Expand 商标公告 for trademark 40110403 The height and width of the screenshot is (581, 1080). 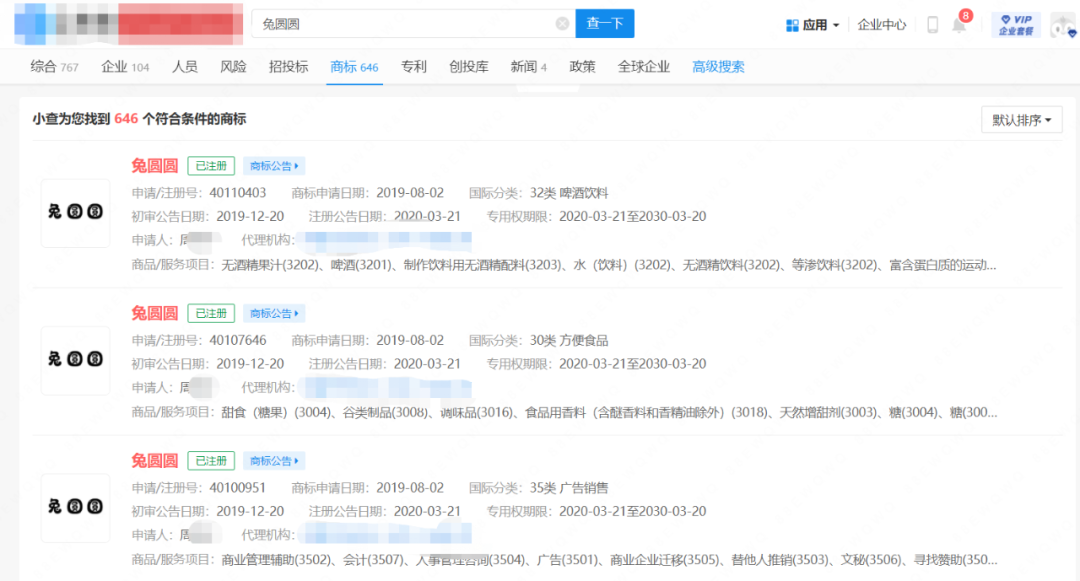(x=273, y=166)
